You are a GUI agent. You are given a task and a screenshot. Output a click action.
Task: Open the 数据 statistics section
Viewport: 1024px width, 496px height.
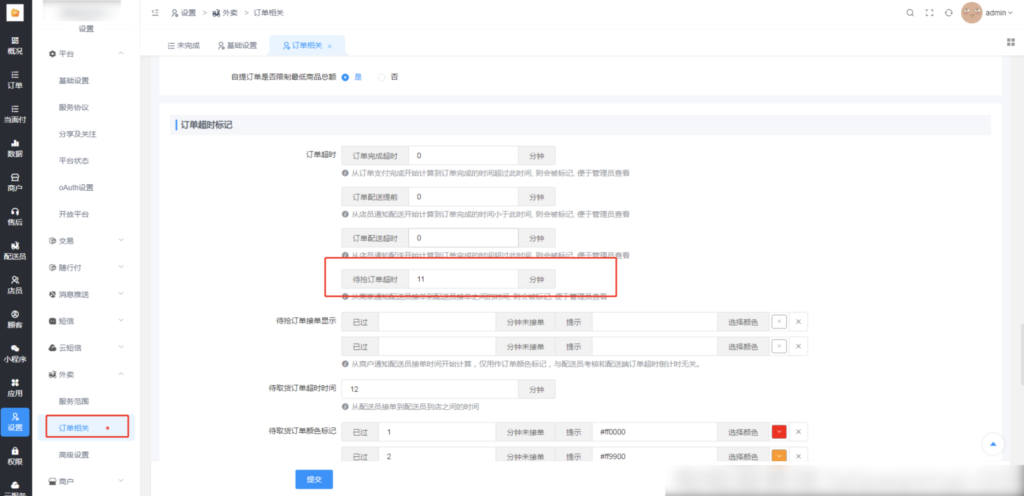(15, 147)
